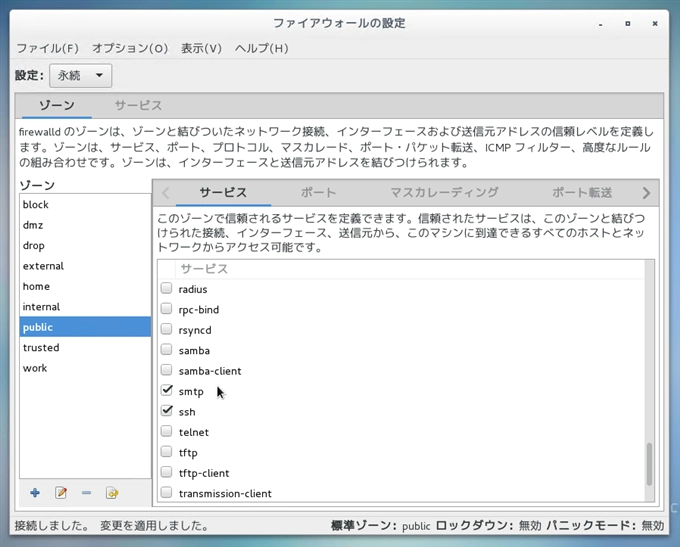Click the load zone defaults icon
The height and width of the screenshot is (547, 680).
pyautogui.click(x=112, y=493)
